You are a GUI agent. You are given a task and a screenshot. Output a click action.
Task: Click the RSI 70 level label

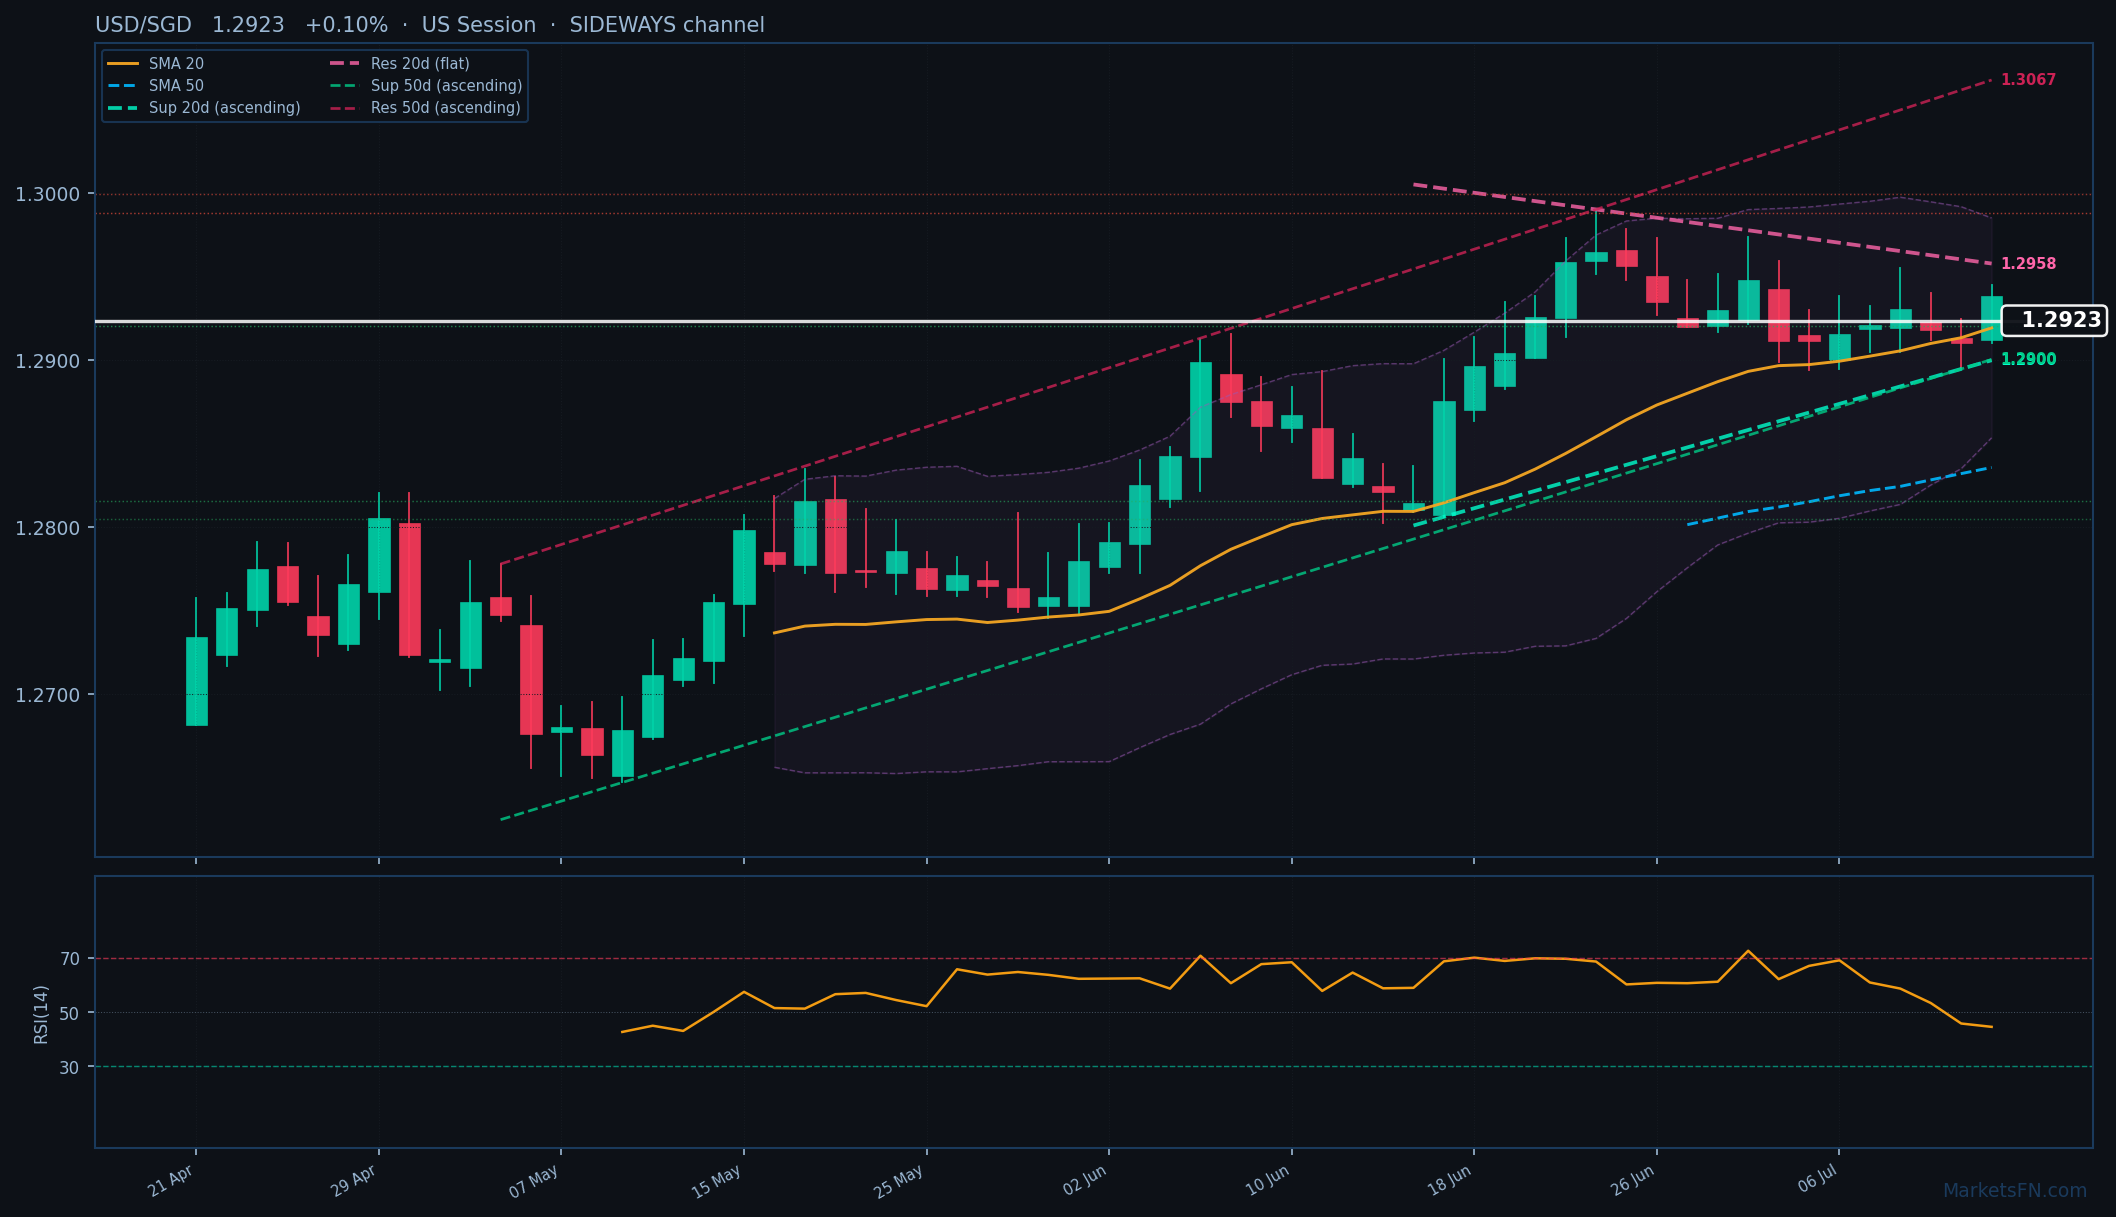(70, 959)
